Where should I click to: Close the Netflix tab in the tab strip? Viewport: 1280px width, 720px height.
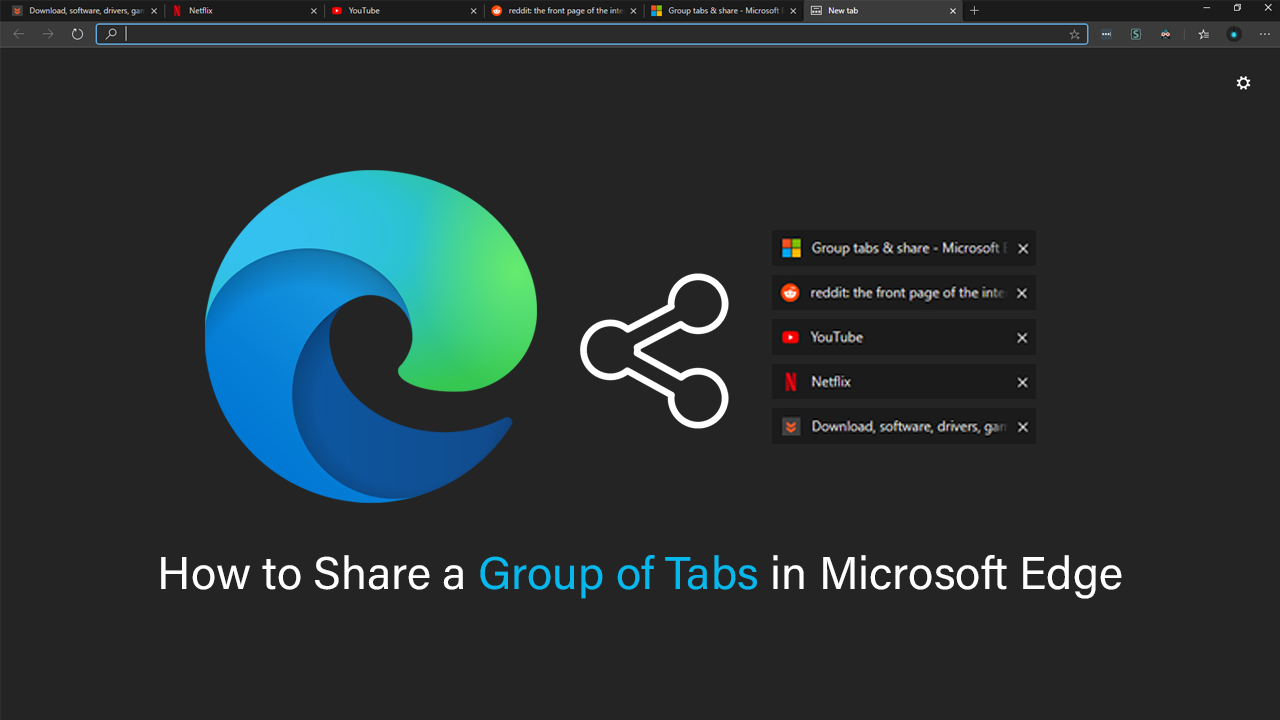313,11
